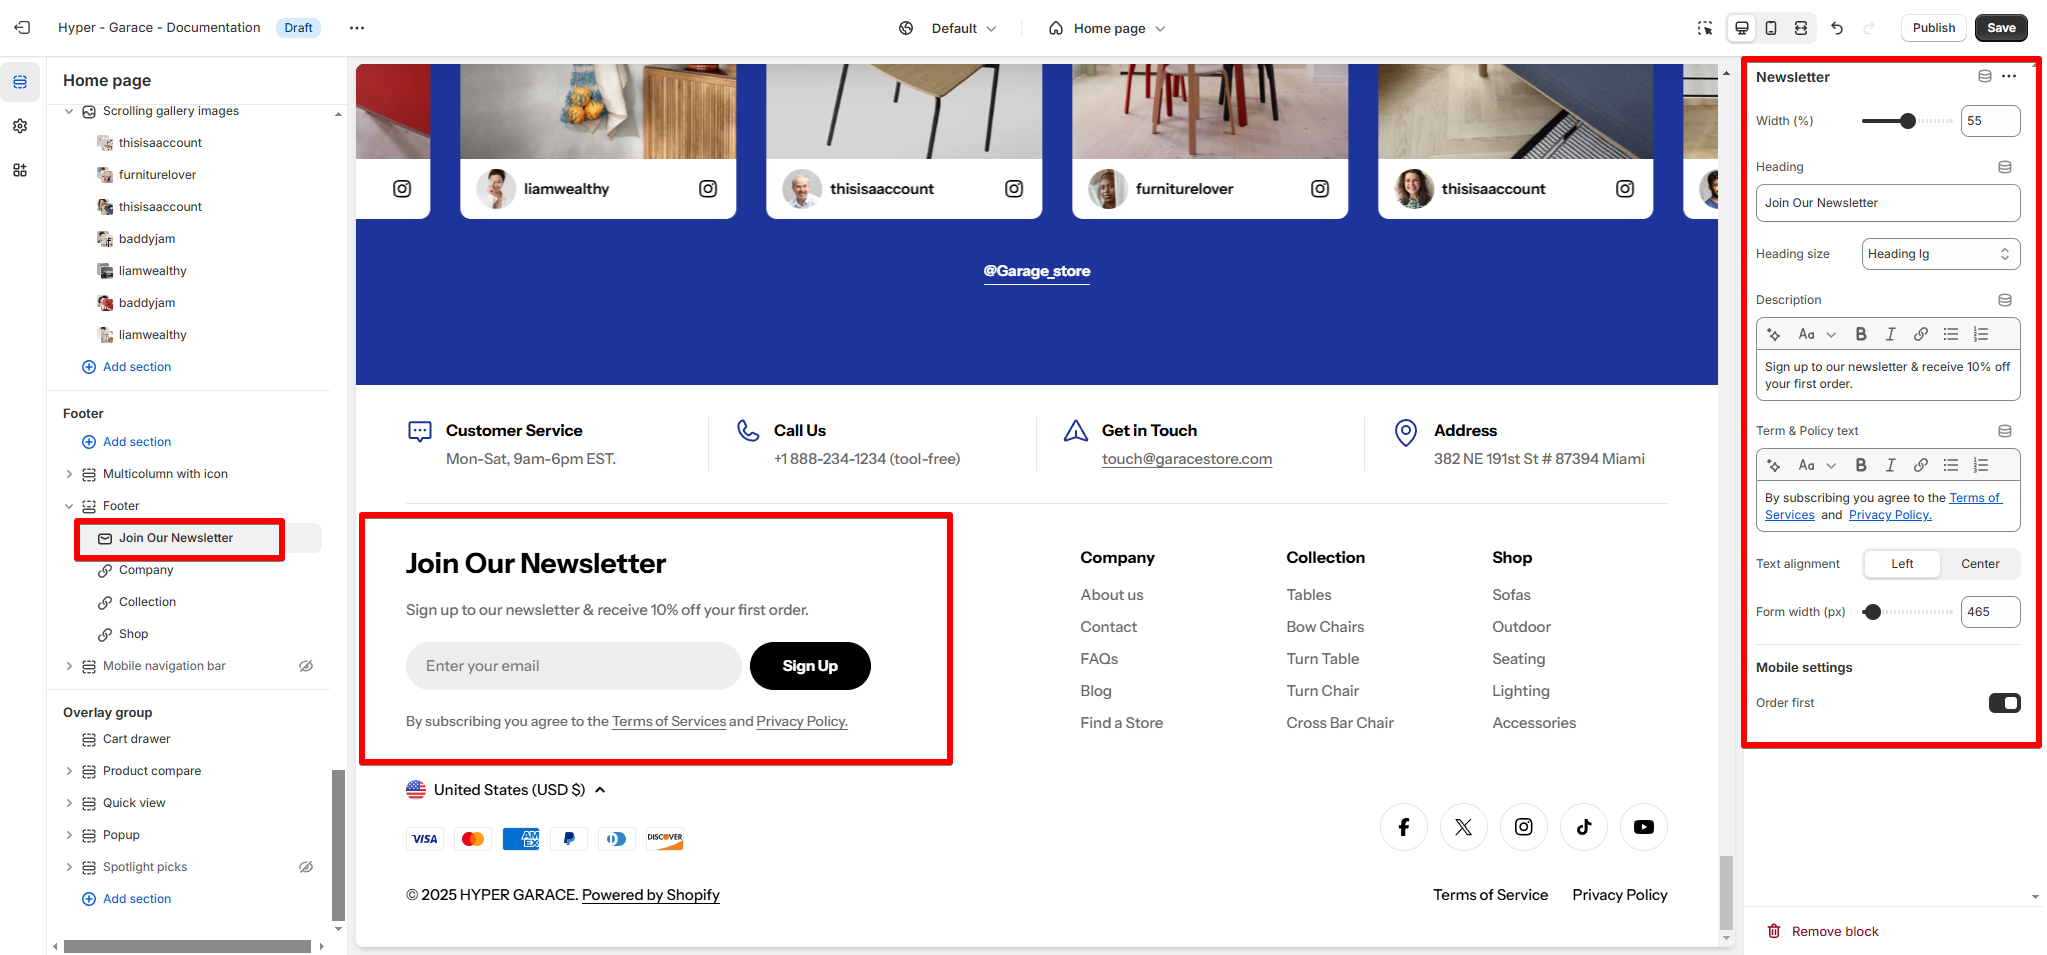Insert link in Term & Policy editor
Screen dimensions: 2047x955
(x=1921, y=465)
